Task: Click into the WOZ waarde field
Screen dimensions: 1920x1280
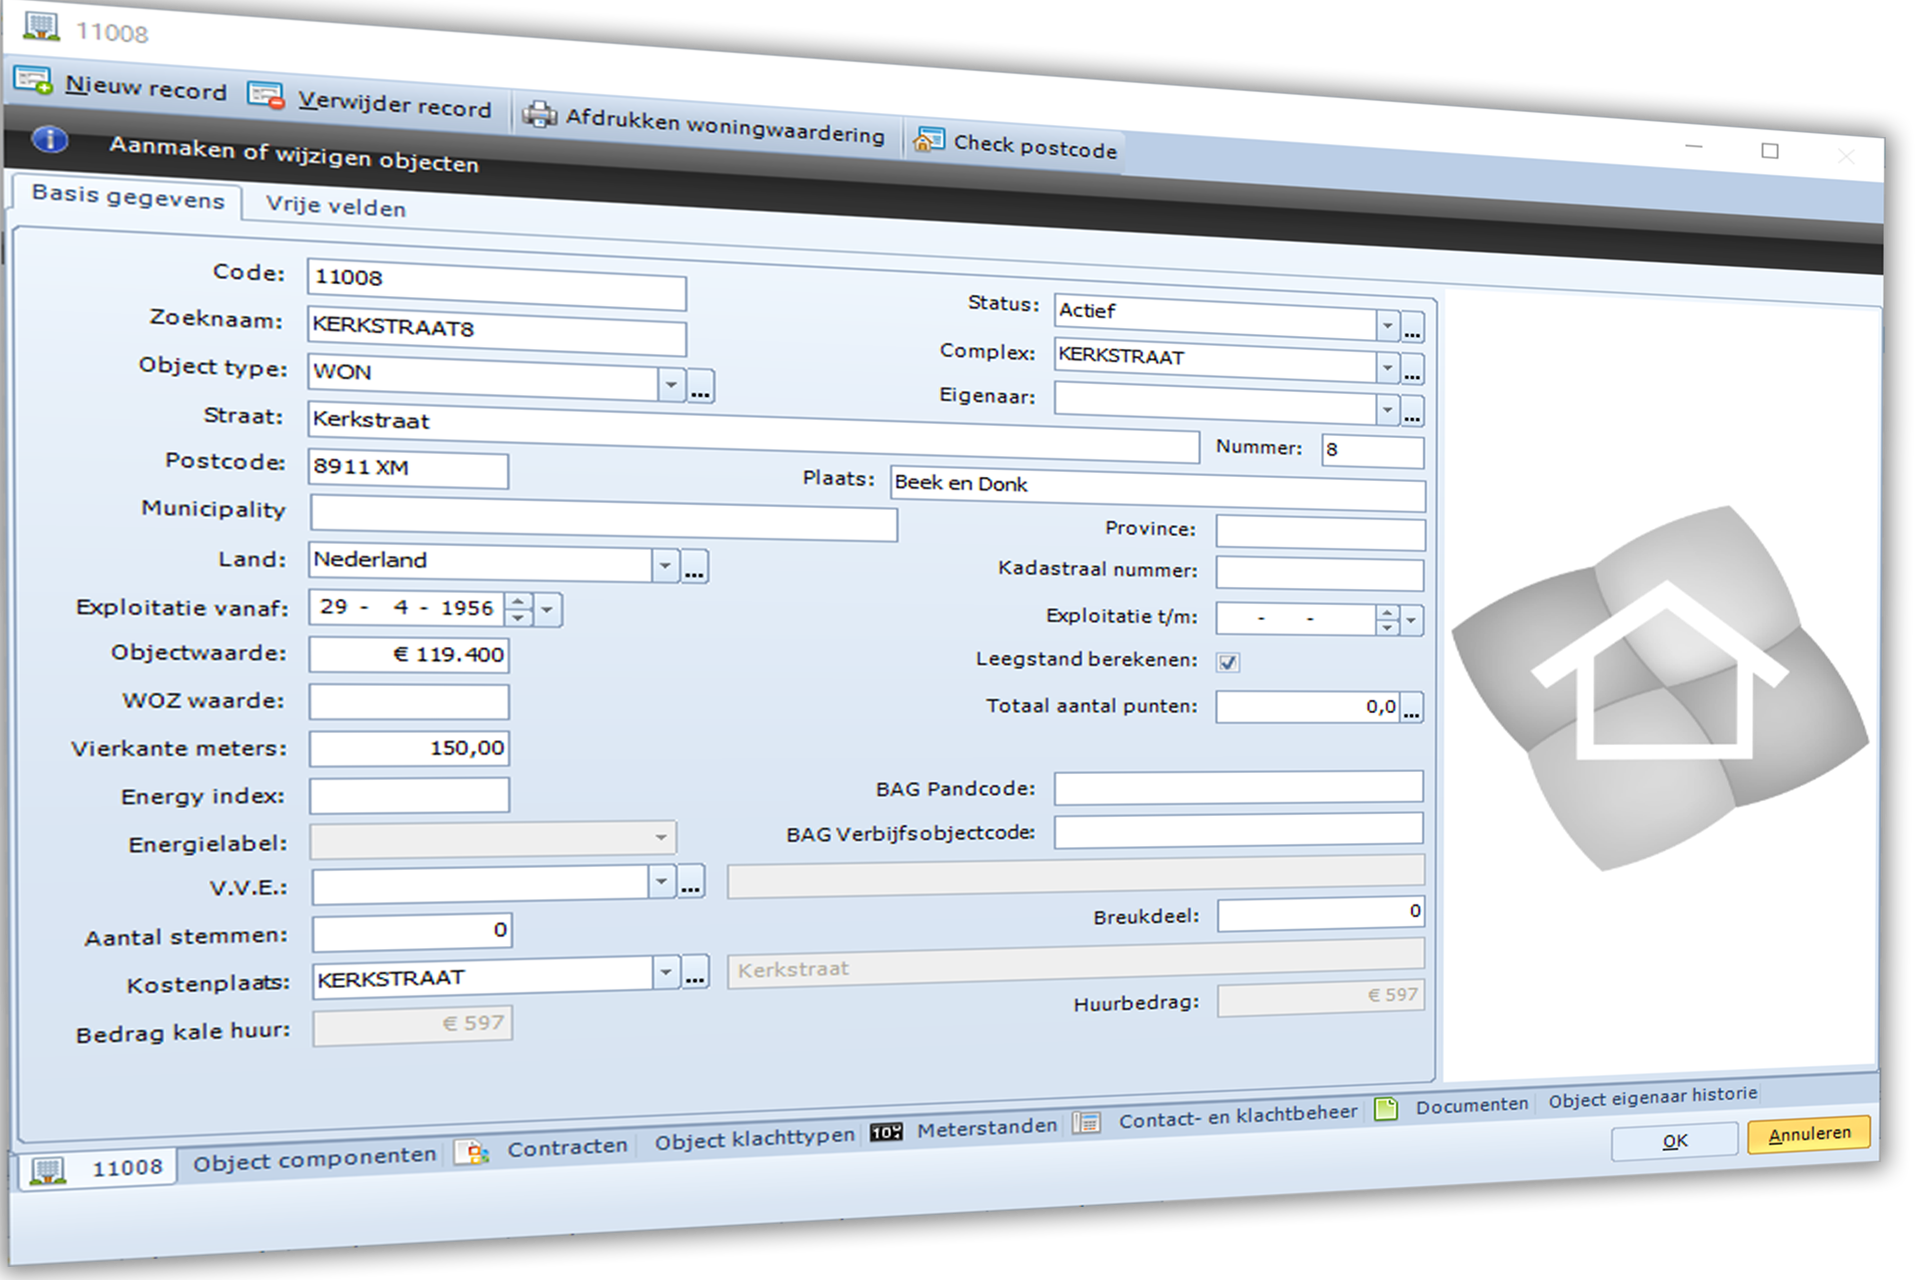Action: (x=408, y=702)
